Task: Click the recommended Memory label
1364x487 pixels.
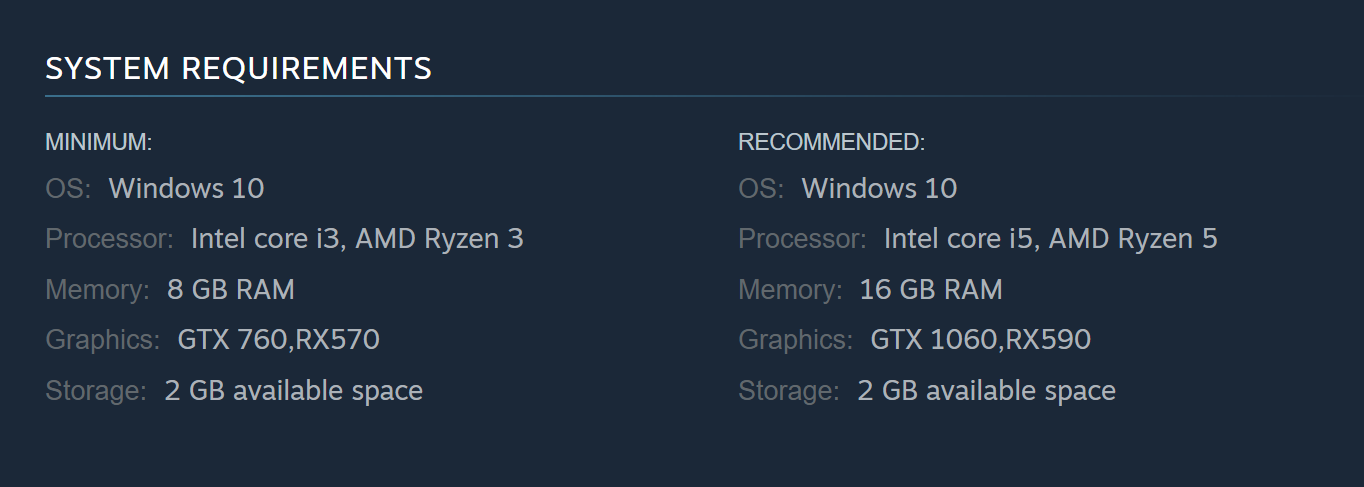Action: pyautogui.click(x=790, y=290)
